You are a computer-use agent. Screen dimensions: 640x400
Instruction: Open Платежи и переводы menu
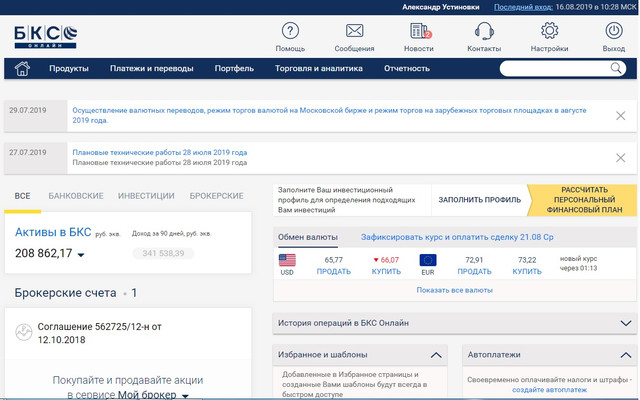(152, 68)
